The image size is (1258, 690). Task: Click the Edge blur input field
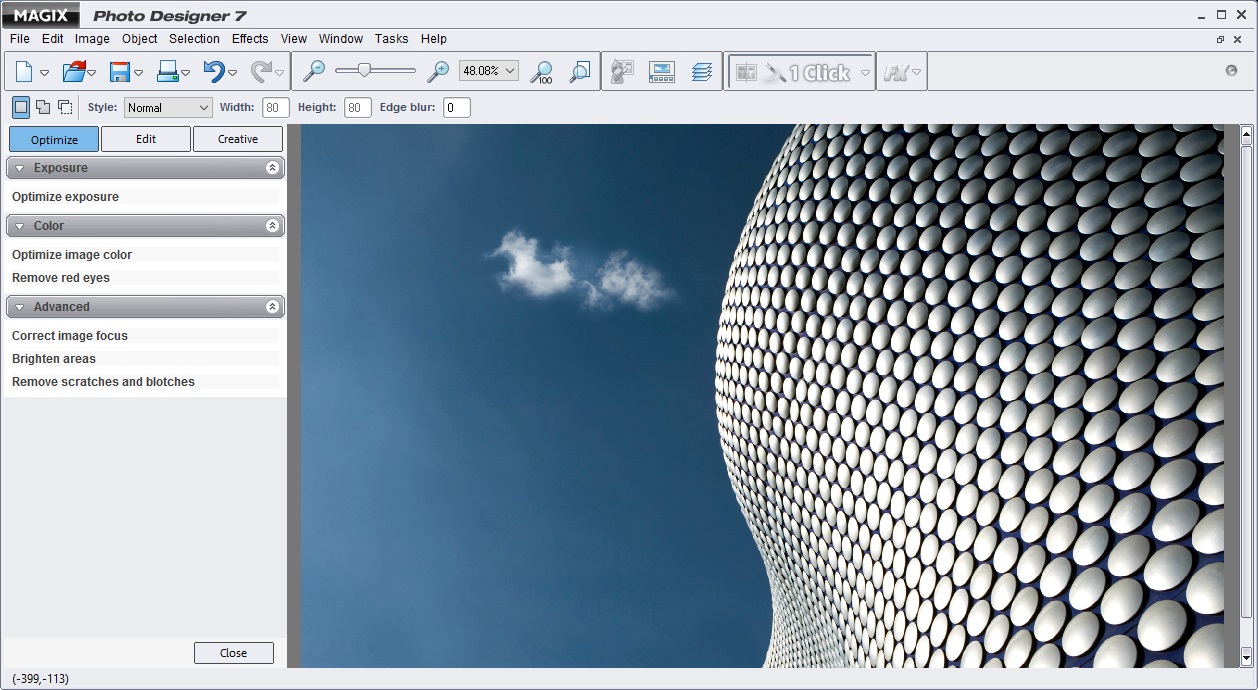tap(457, 107)
